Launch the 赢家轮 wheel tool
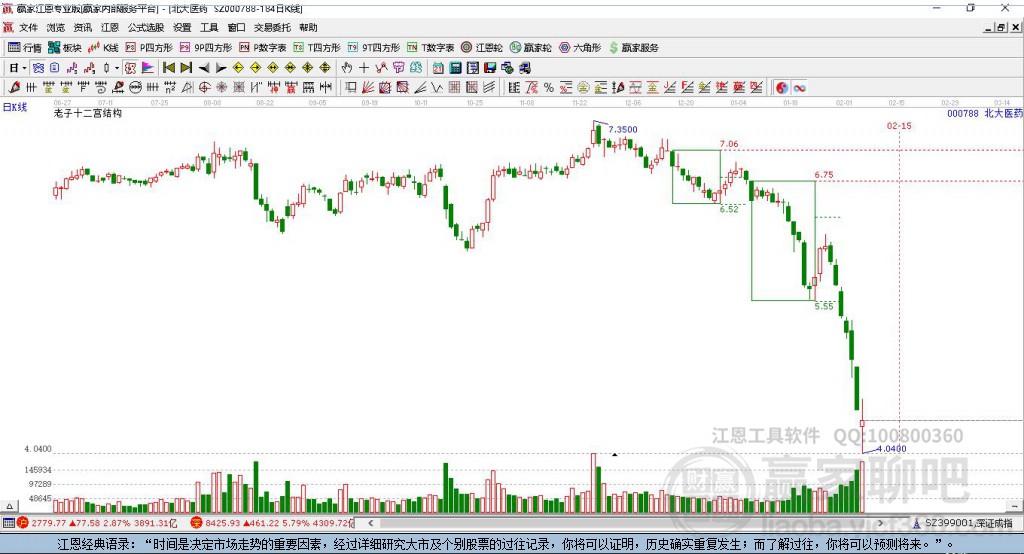Screen dimensions: 1024x554 coord(531,48)
